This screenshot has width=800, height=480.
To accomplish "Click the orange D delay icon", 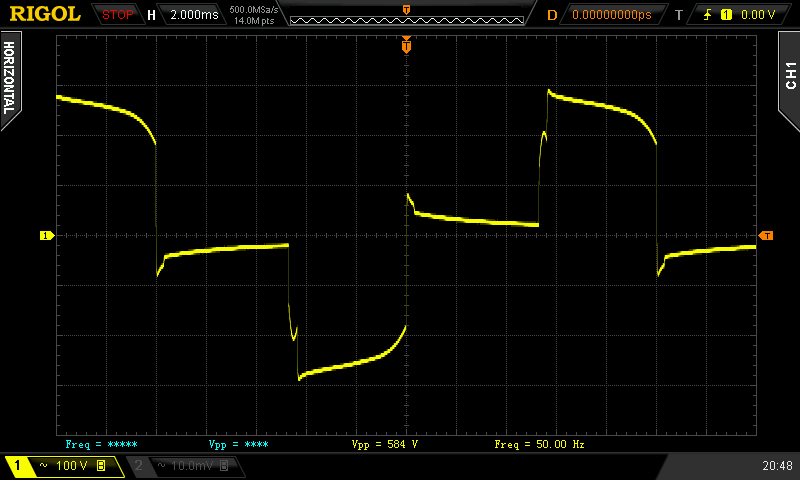I will pos(552,15).
